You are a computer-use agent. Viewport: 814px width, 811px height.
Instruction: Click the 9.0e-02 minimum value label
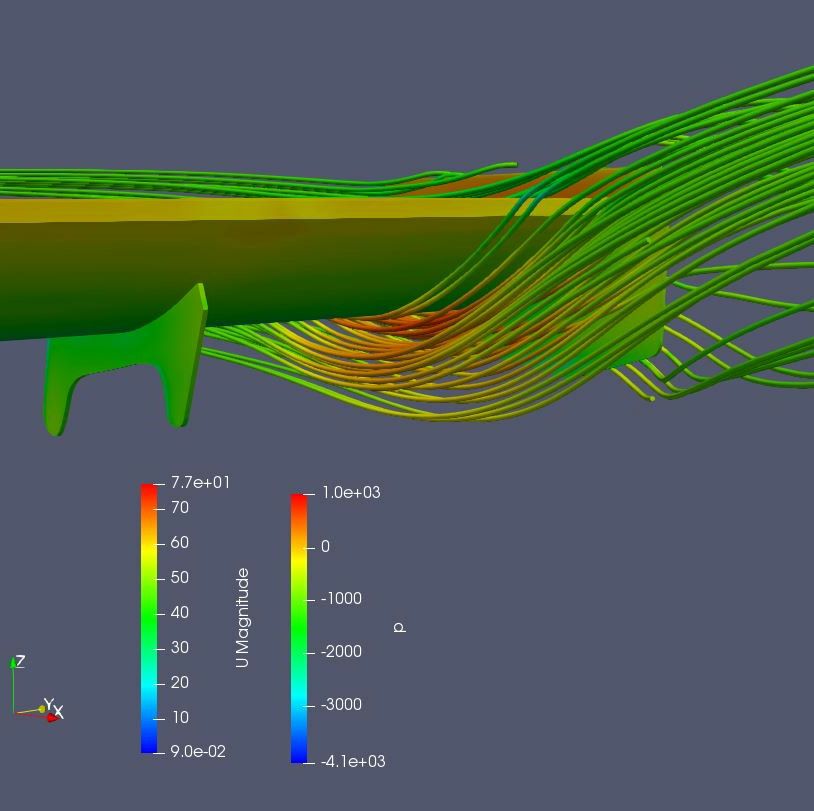pos(198,752)
